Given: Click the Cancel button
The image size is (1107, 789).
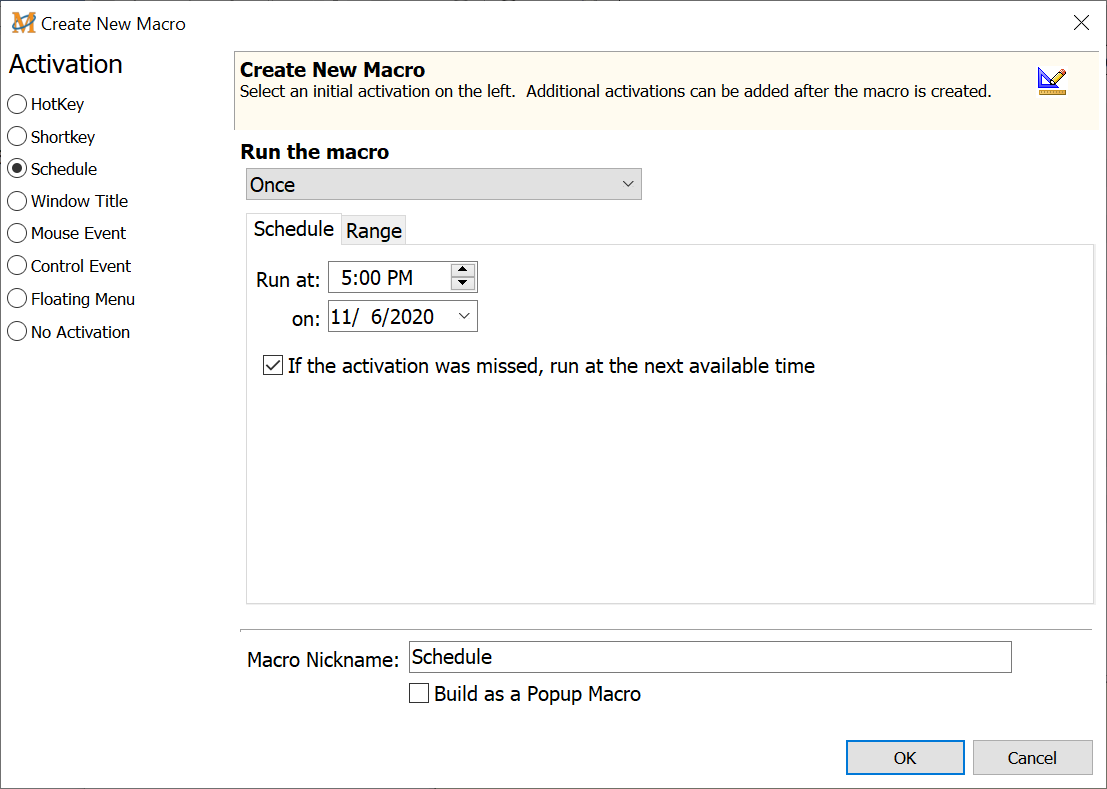Looking at the screenshot, I should [1032, 758].
